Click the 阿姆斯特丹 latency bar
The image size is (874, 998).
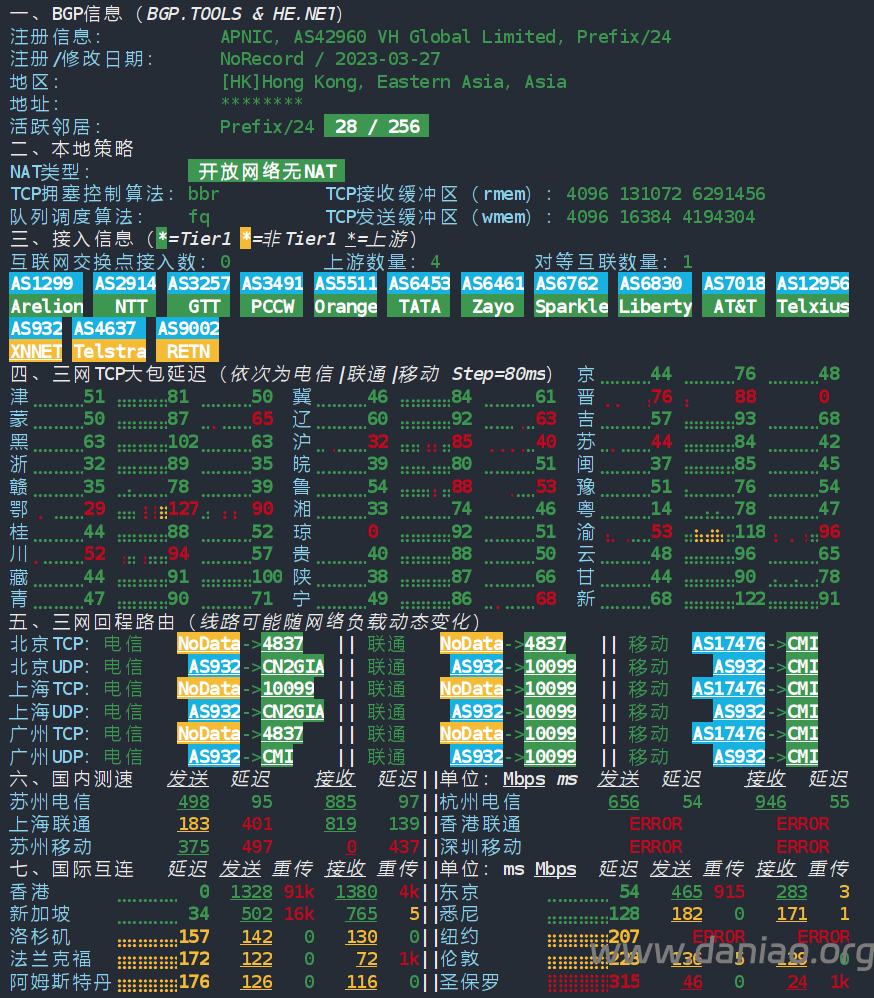(x=147, y=982)
